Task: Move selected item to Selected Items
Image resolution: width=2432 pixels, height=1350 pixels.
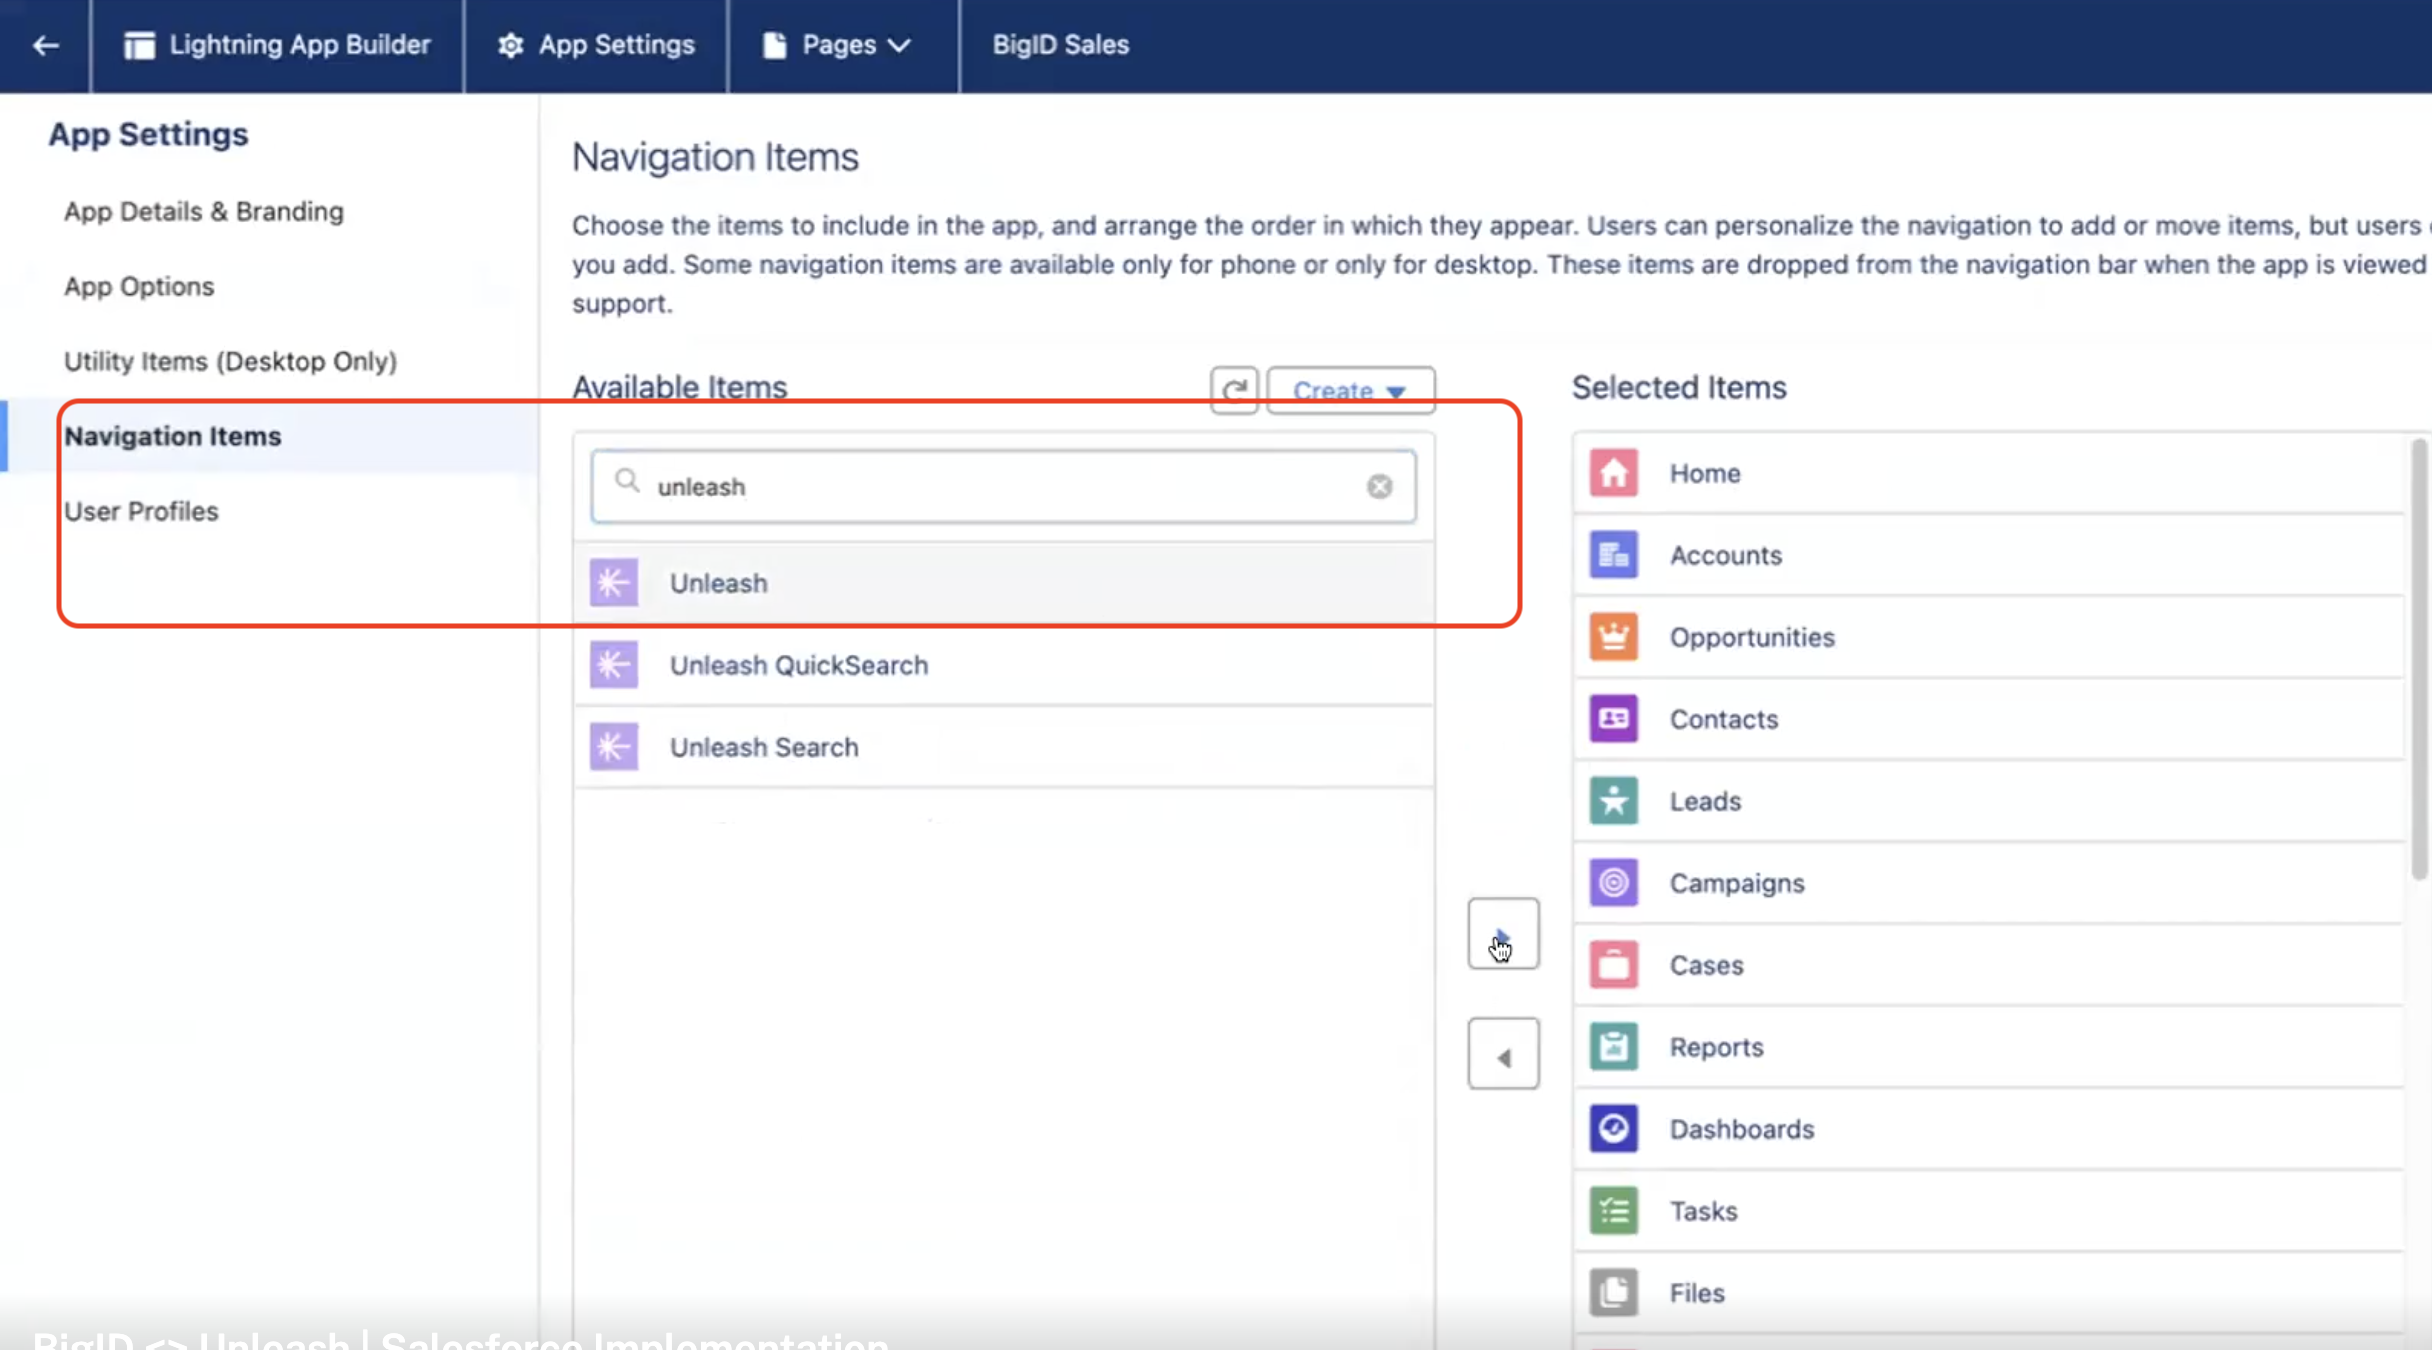Action: click(x=1503, y=933)
